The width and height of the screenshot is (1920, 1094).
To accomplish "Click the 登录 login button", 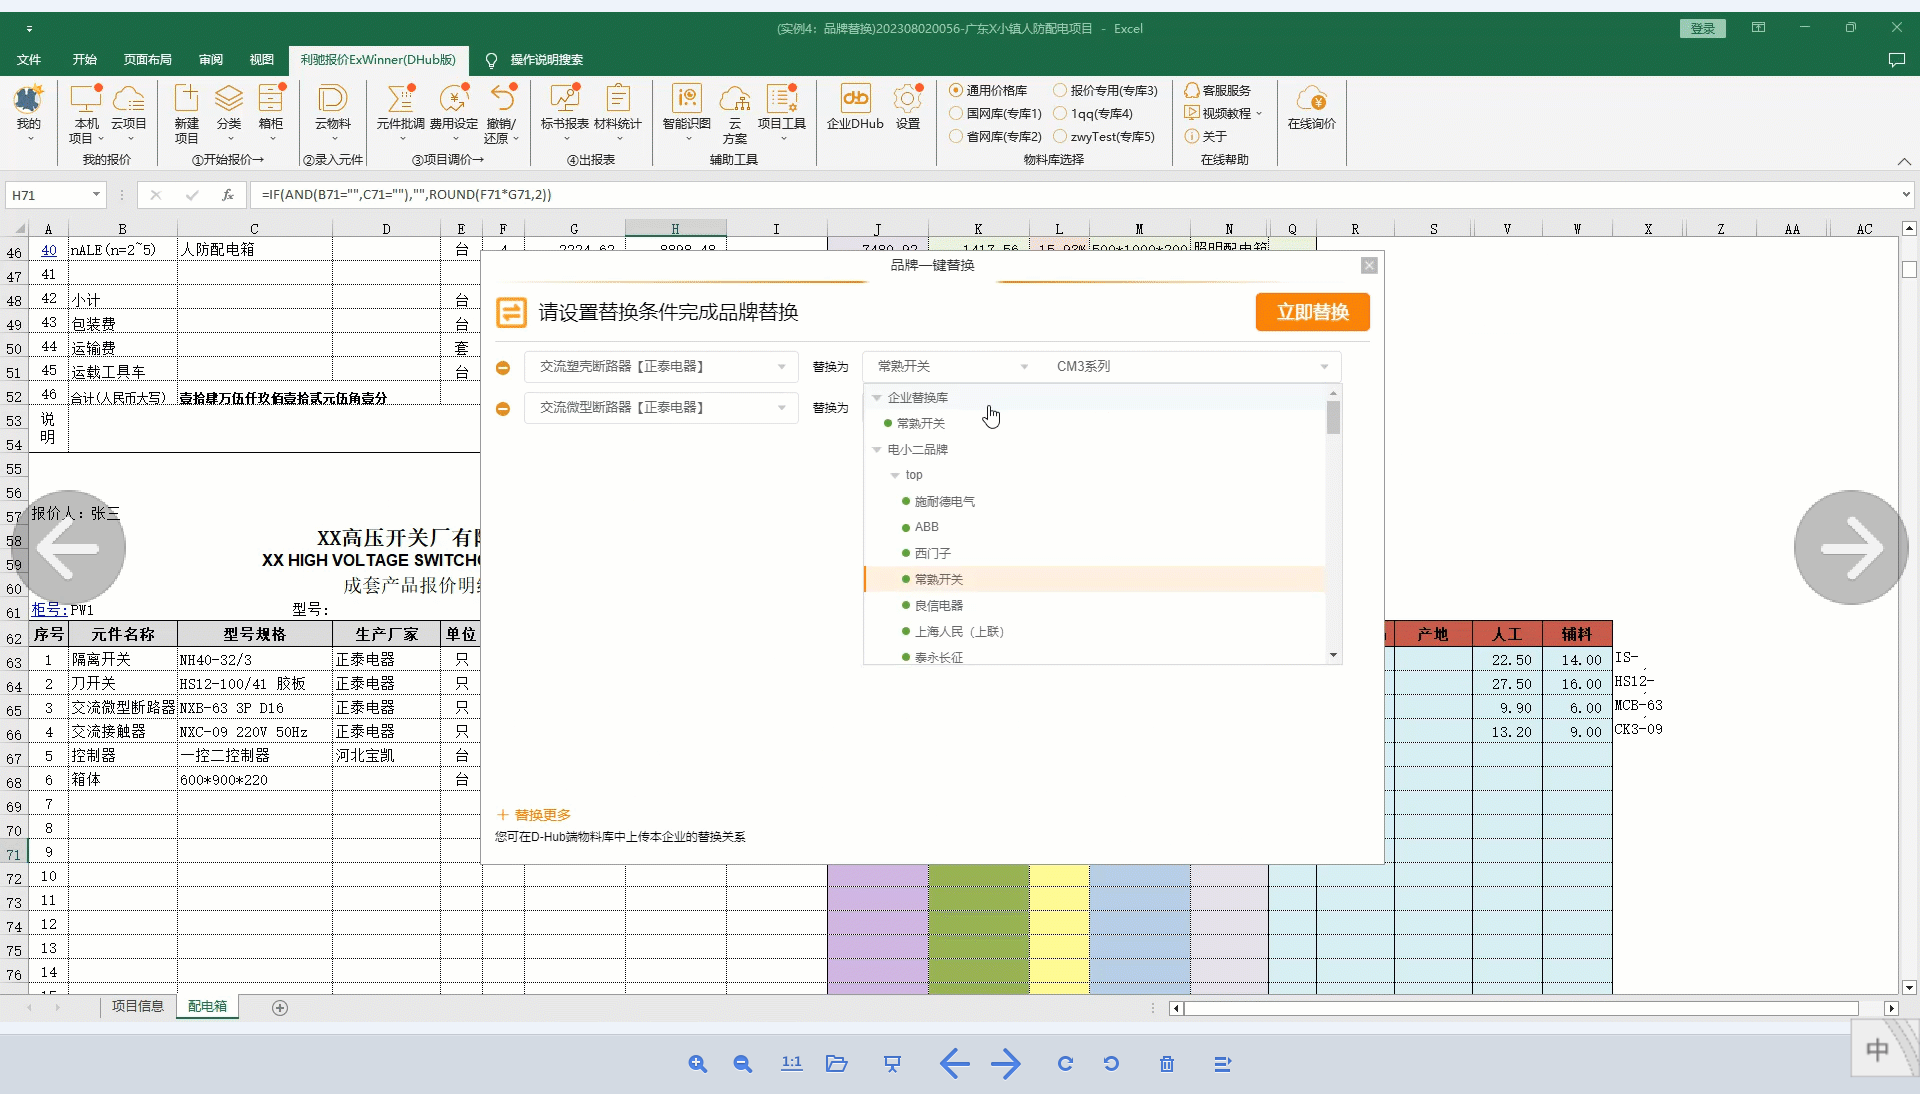I will point(1703,29).
